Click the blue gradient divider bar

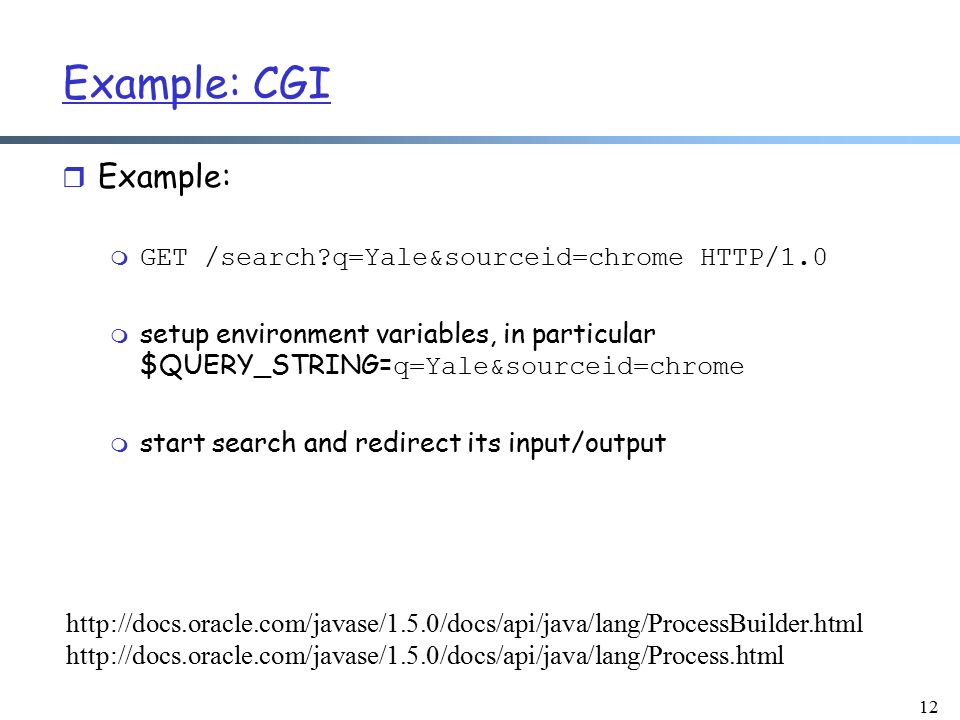pos(480,140)
